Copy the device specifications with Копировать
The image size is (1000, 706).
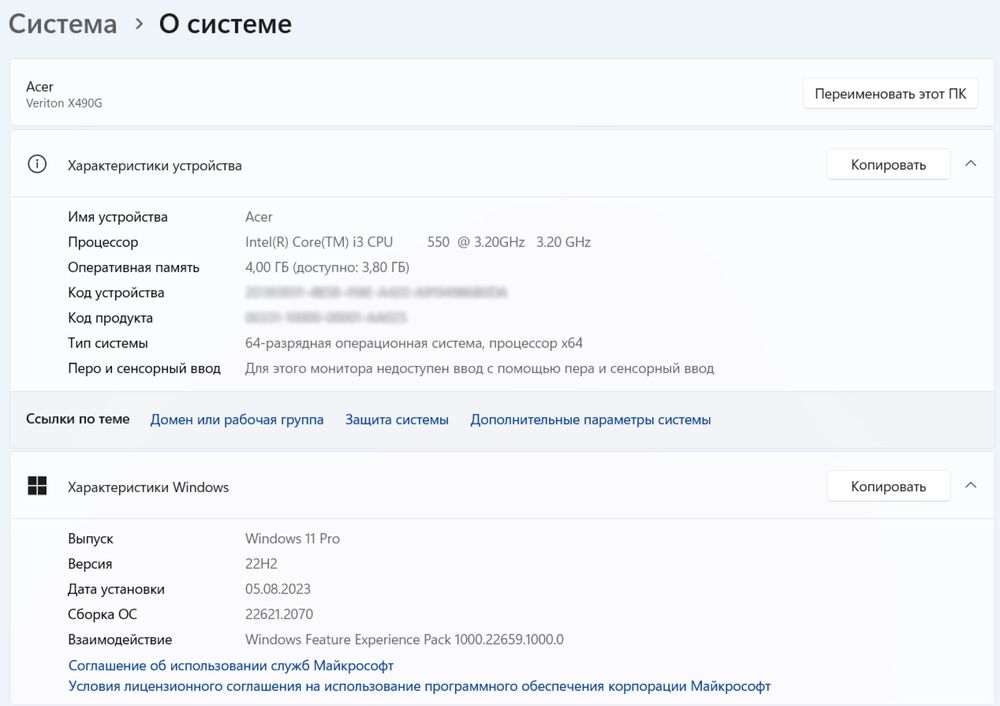point(888,165)
